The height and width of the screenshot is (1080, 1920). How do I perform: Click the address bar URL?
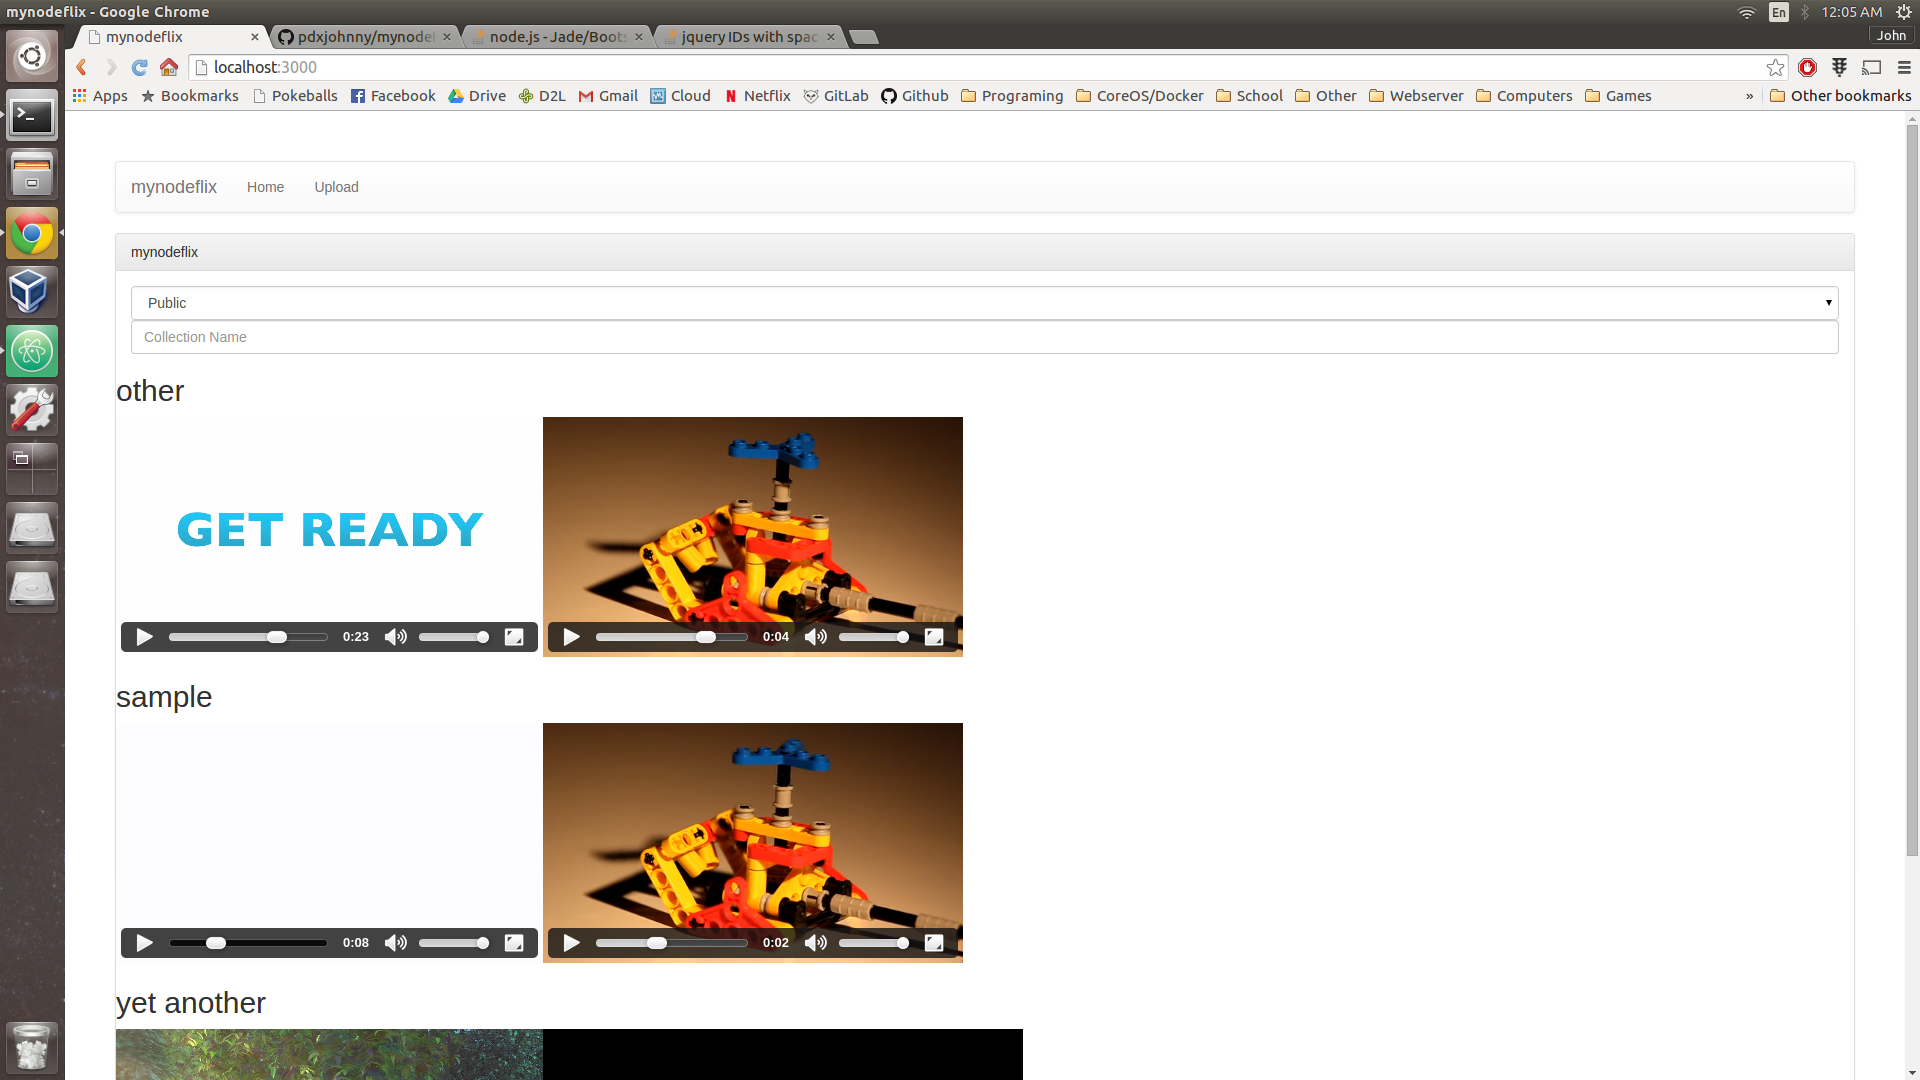pyautogui.click(x=265, y=67)
